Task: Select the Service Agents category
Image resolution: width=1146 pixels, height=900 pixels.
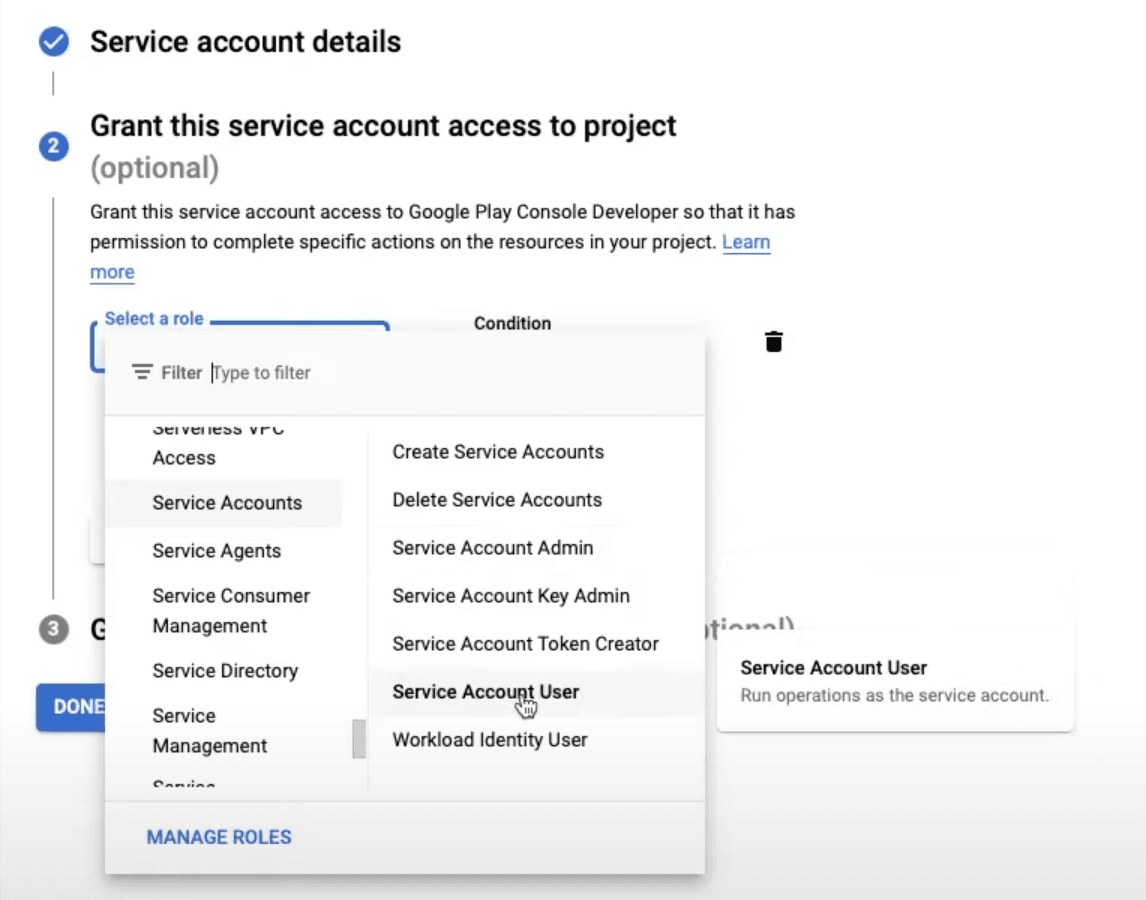Action: [x=217, y=551]
